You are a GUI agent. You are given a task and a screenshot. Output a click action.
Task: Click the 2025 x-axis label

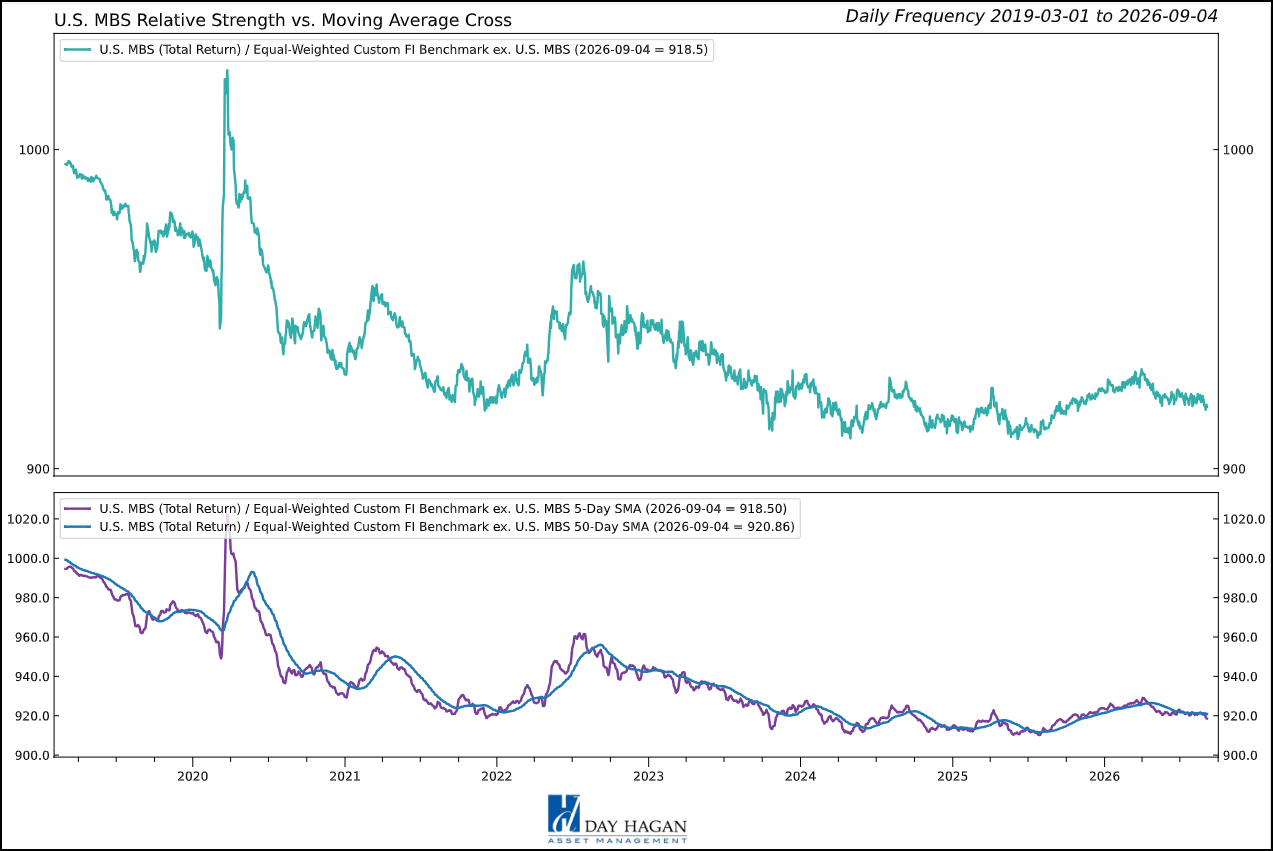point(952,776)
